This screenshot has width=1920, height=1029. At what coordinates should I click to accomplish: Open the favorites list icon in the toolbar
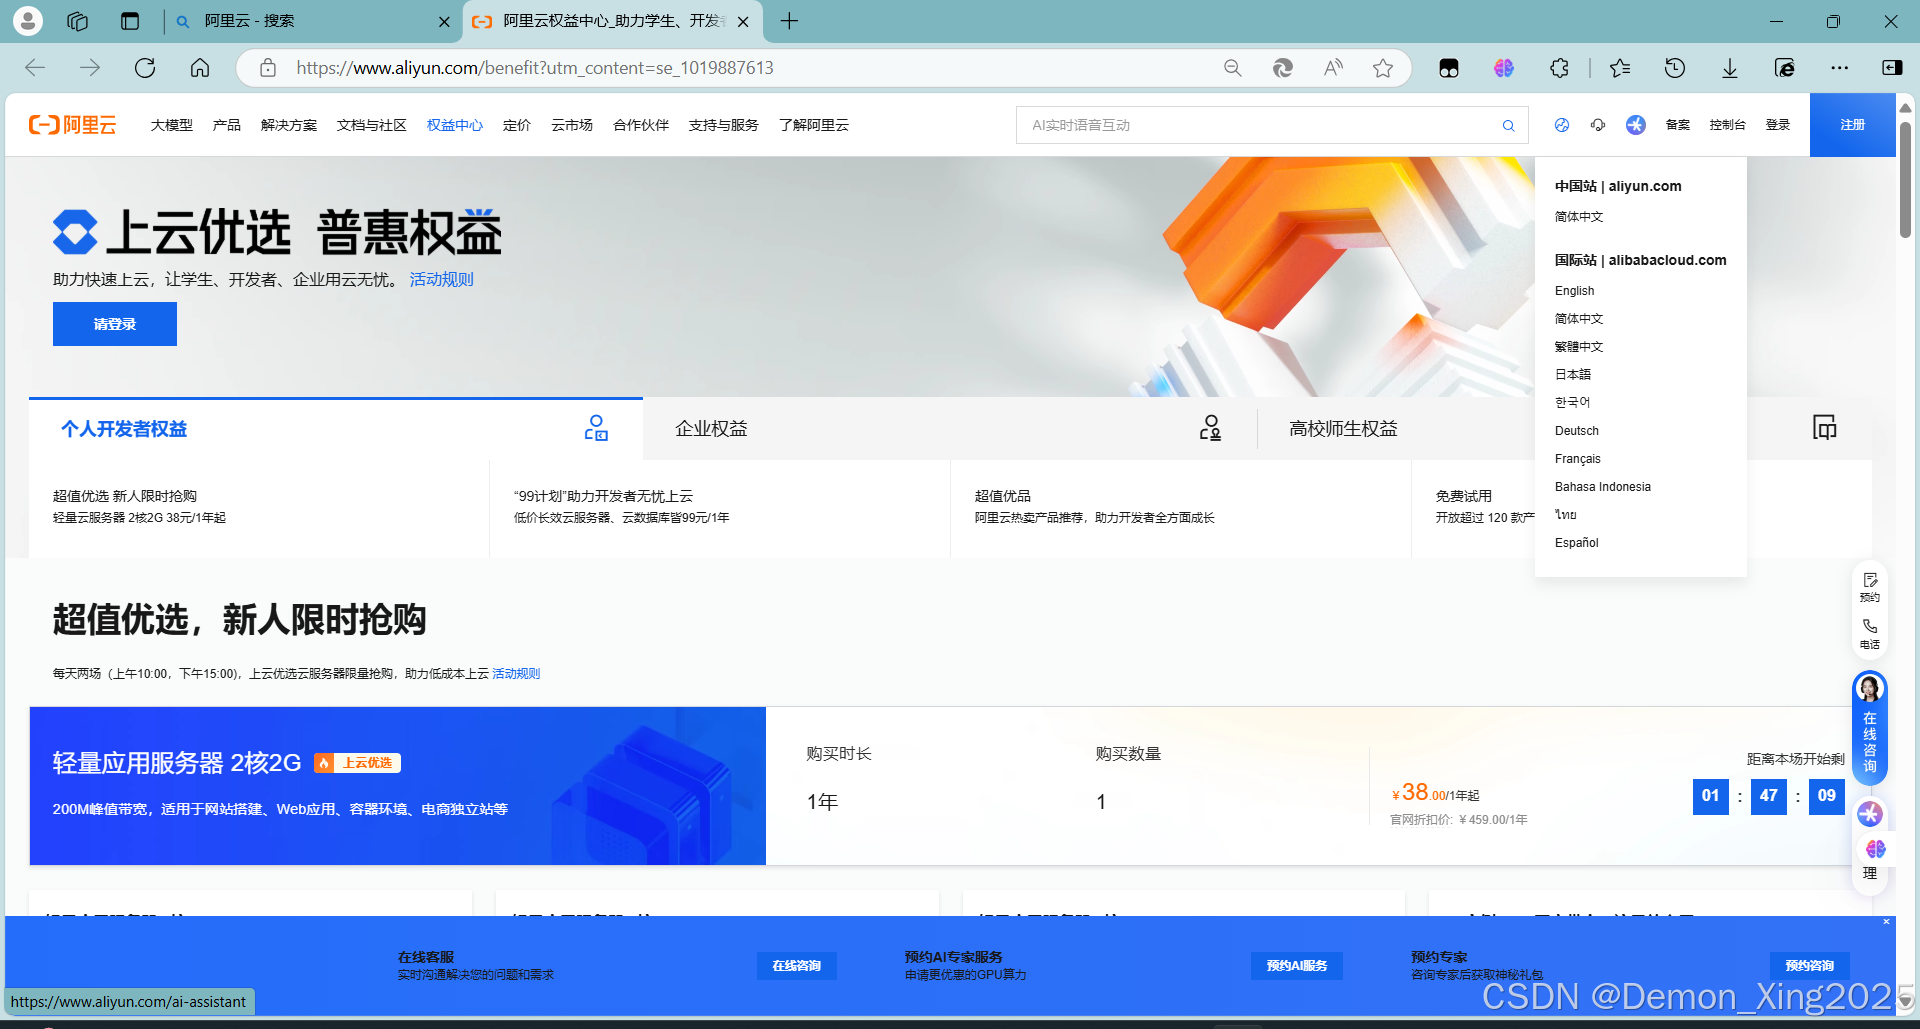tap(1620, 68)
